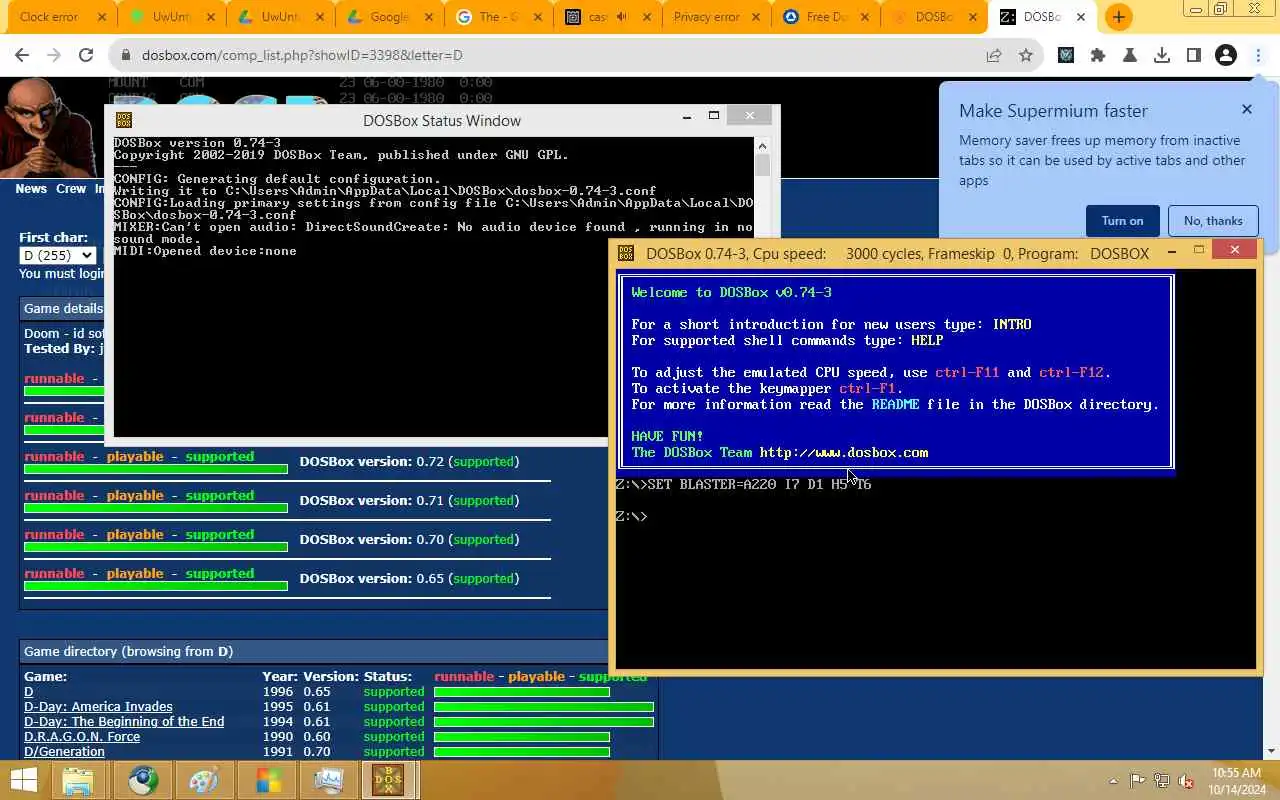
Task: Bookmark this page with star icon
Action: pos(1026,56)
